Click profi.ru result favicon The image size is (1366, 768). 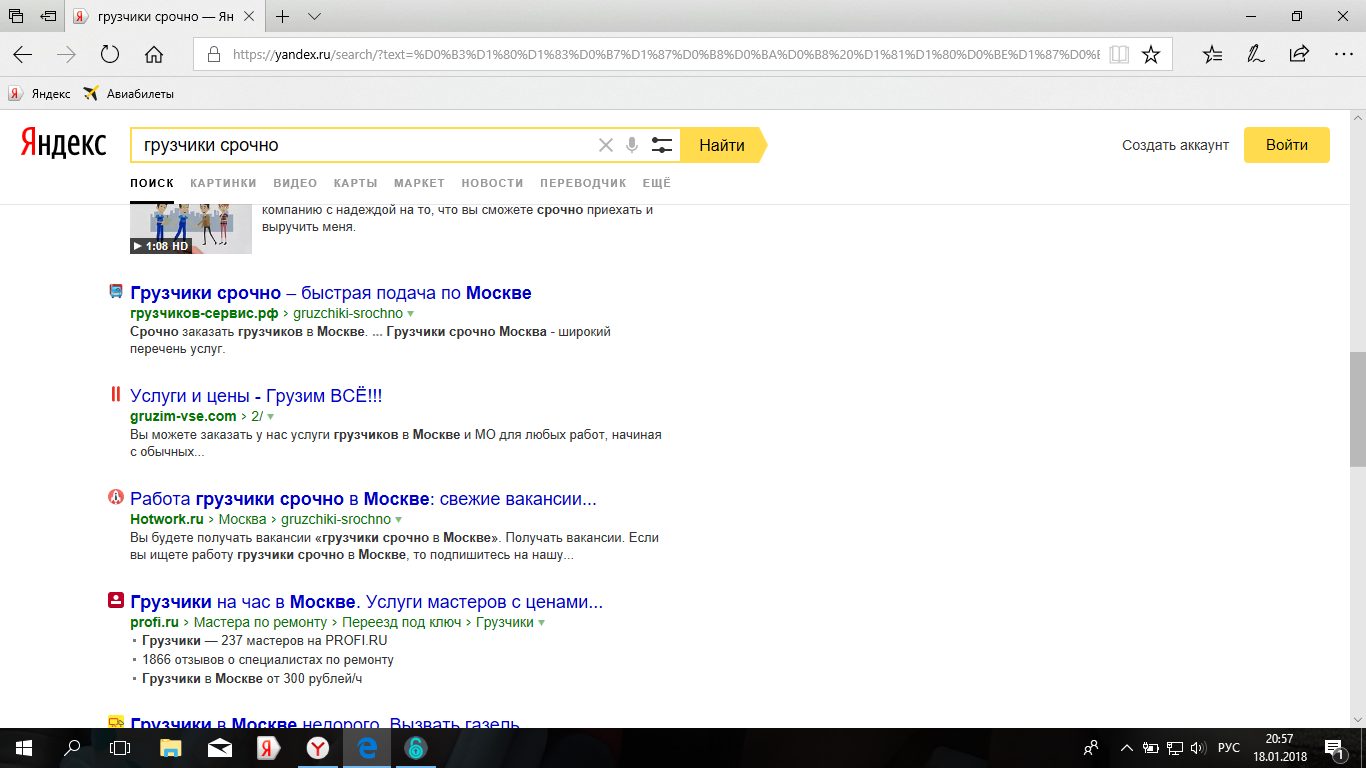[x=116, y=601]
